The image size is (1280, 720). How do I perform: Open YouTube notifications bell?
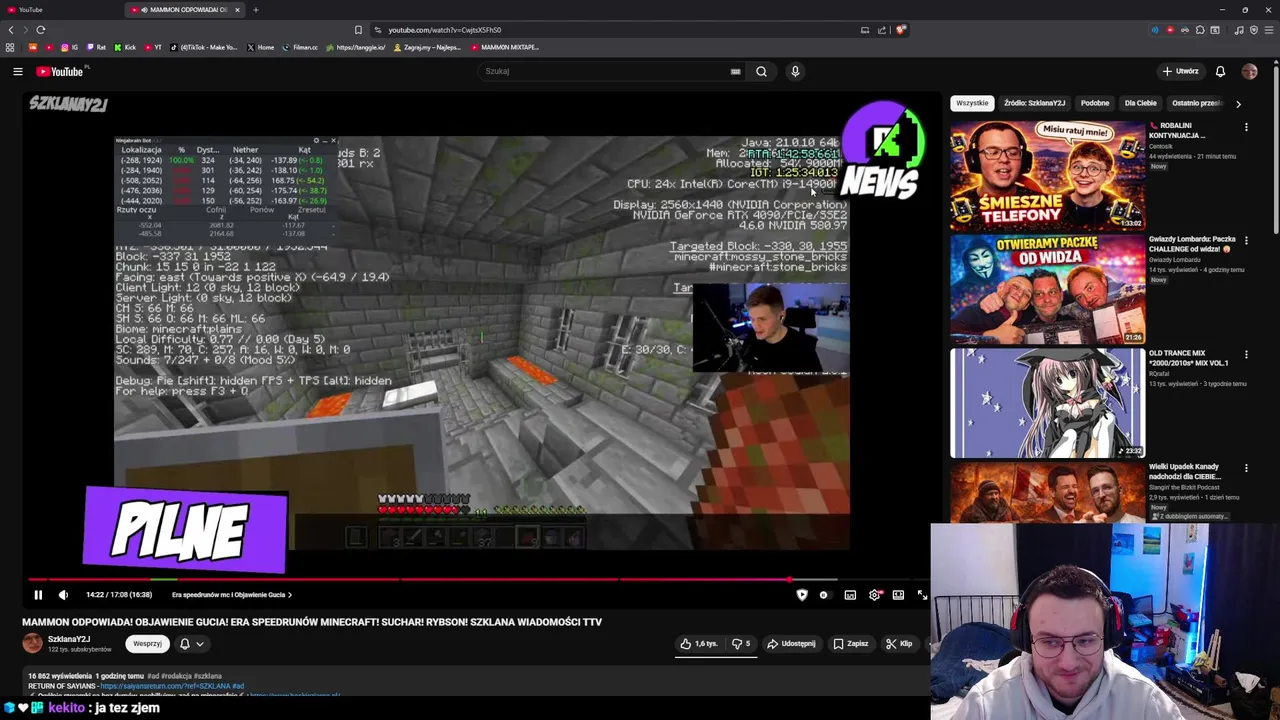pyautogui.click(x=1220, y=71)
